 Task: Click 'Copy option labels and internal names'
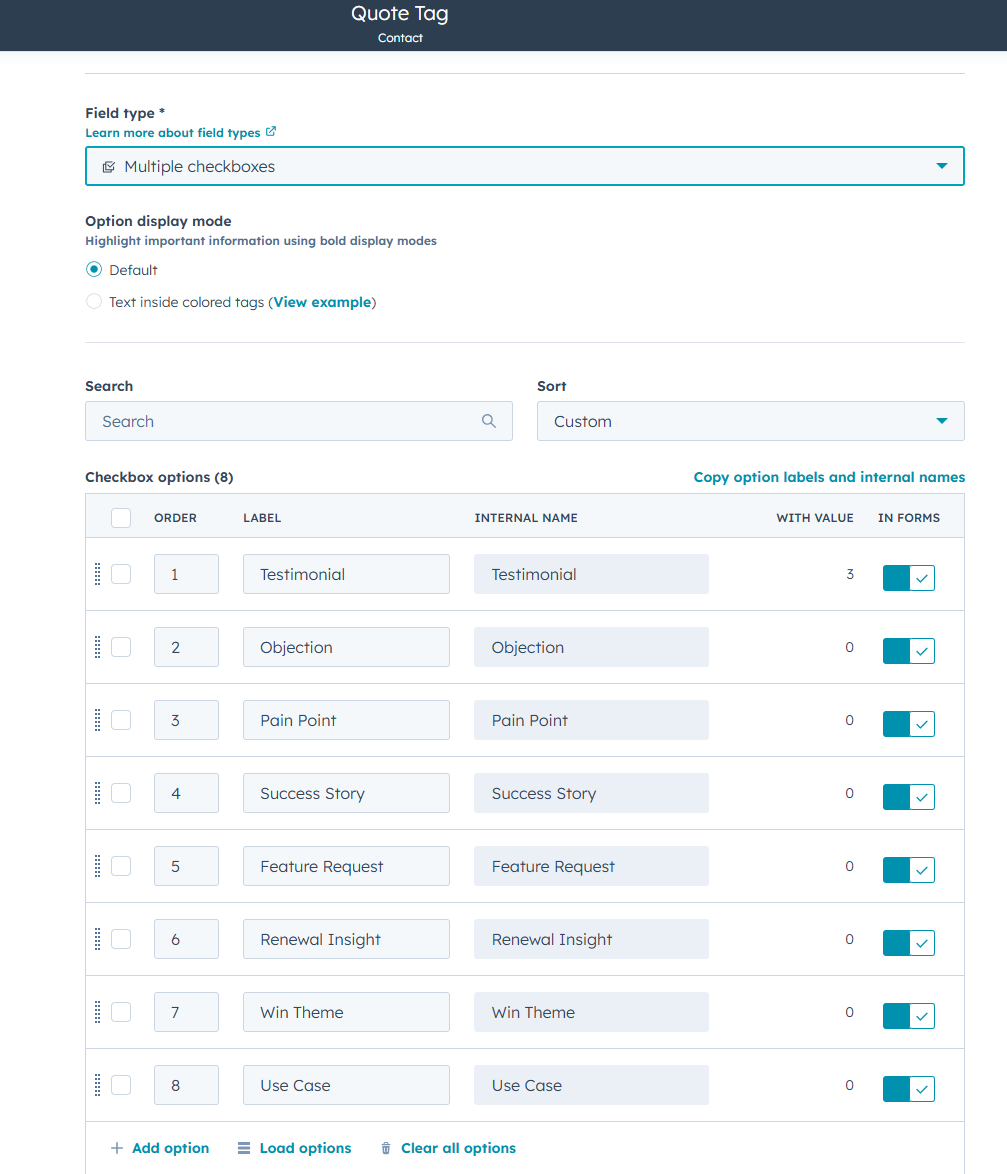tap(829, 477)
